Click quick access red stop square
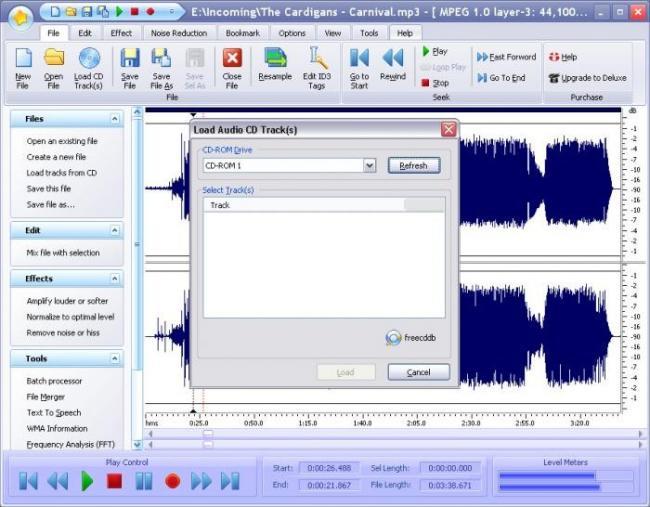The image size is (650, 507). tap(134, 12)
